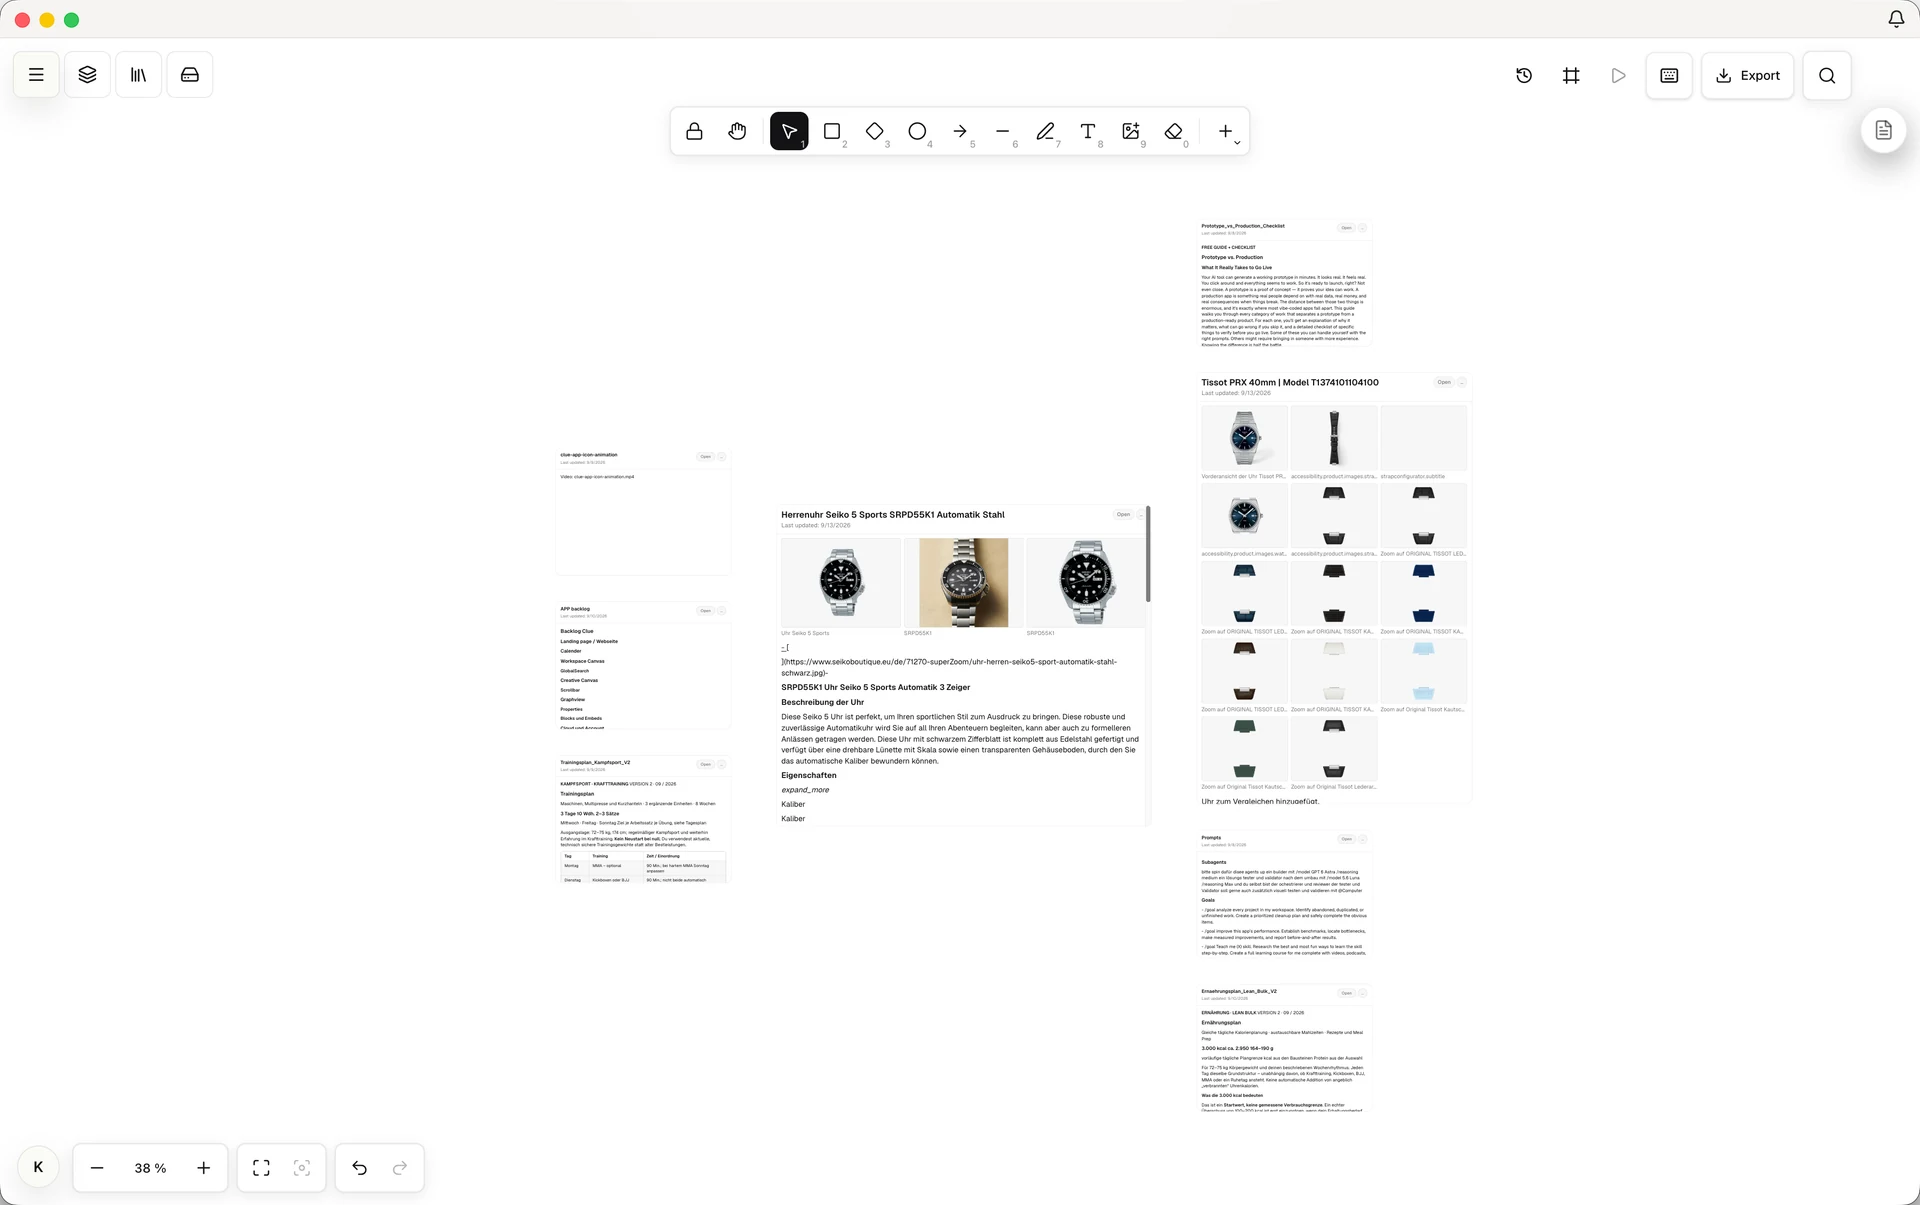Click the K user avatar button

[x=38, y=1167]
